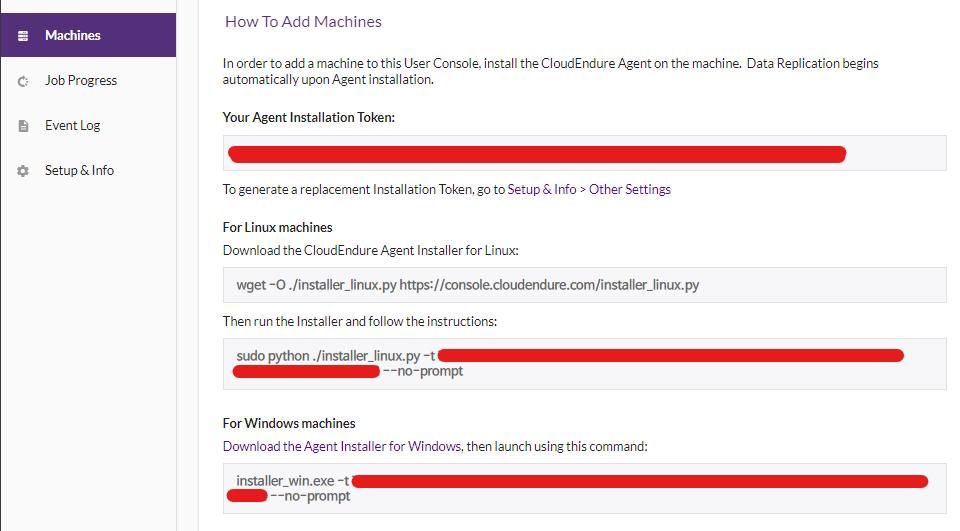The height and width of the screenshot is (531, 960).
Task: Click the 'Download the CloudEndure Agent Installer for Linux' text
Action: [x=370, y=250]
